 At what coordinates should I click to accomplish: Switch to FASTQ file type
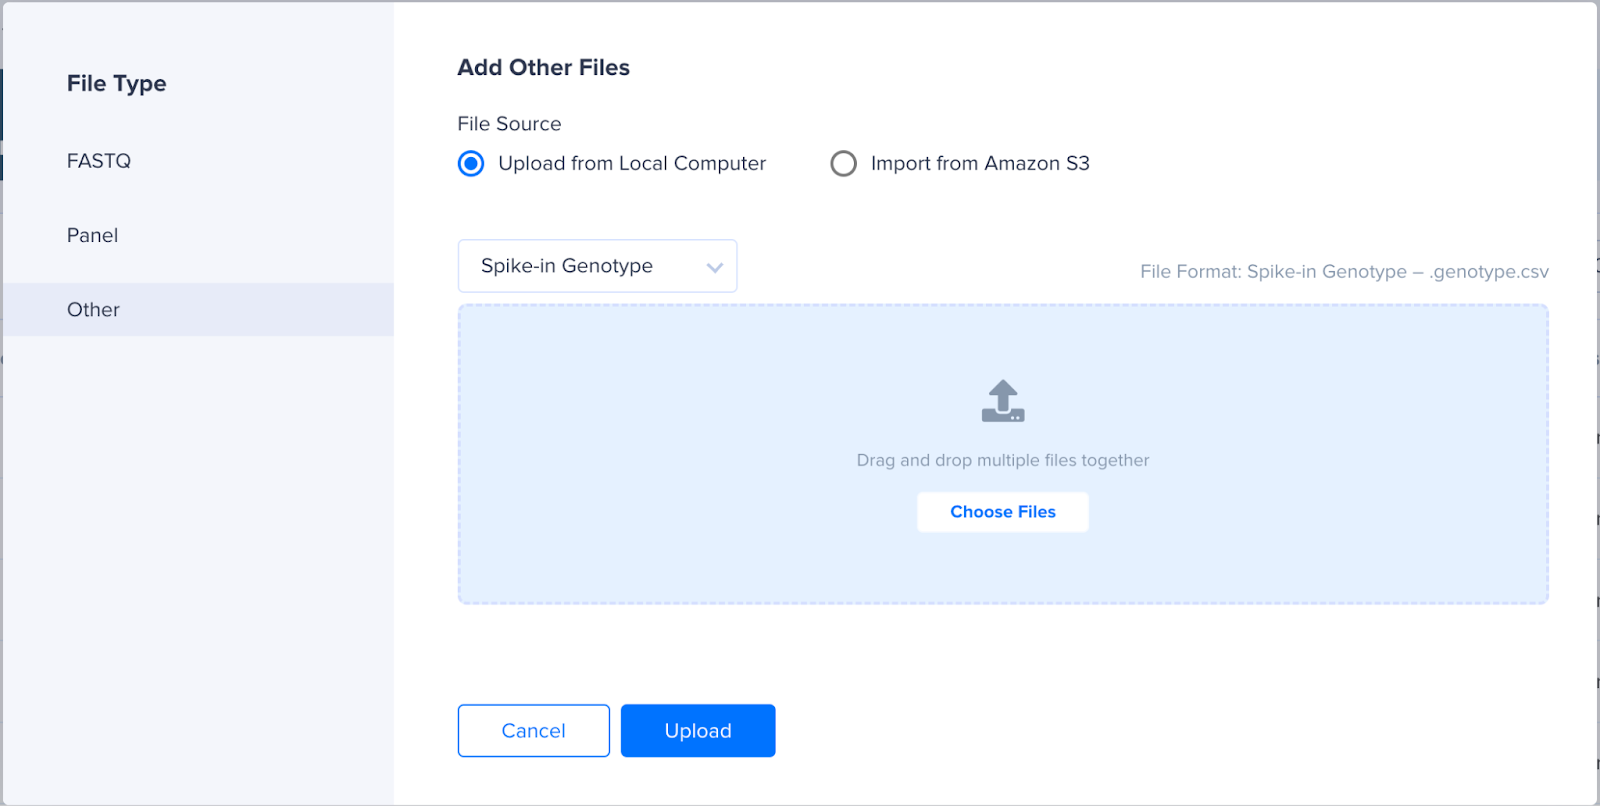(x=99, y=161)
